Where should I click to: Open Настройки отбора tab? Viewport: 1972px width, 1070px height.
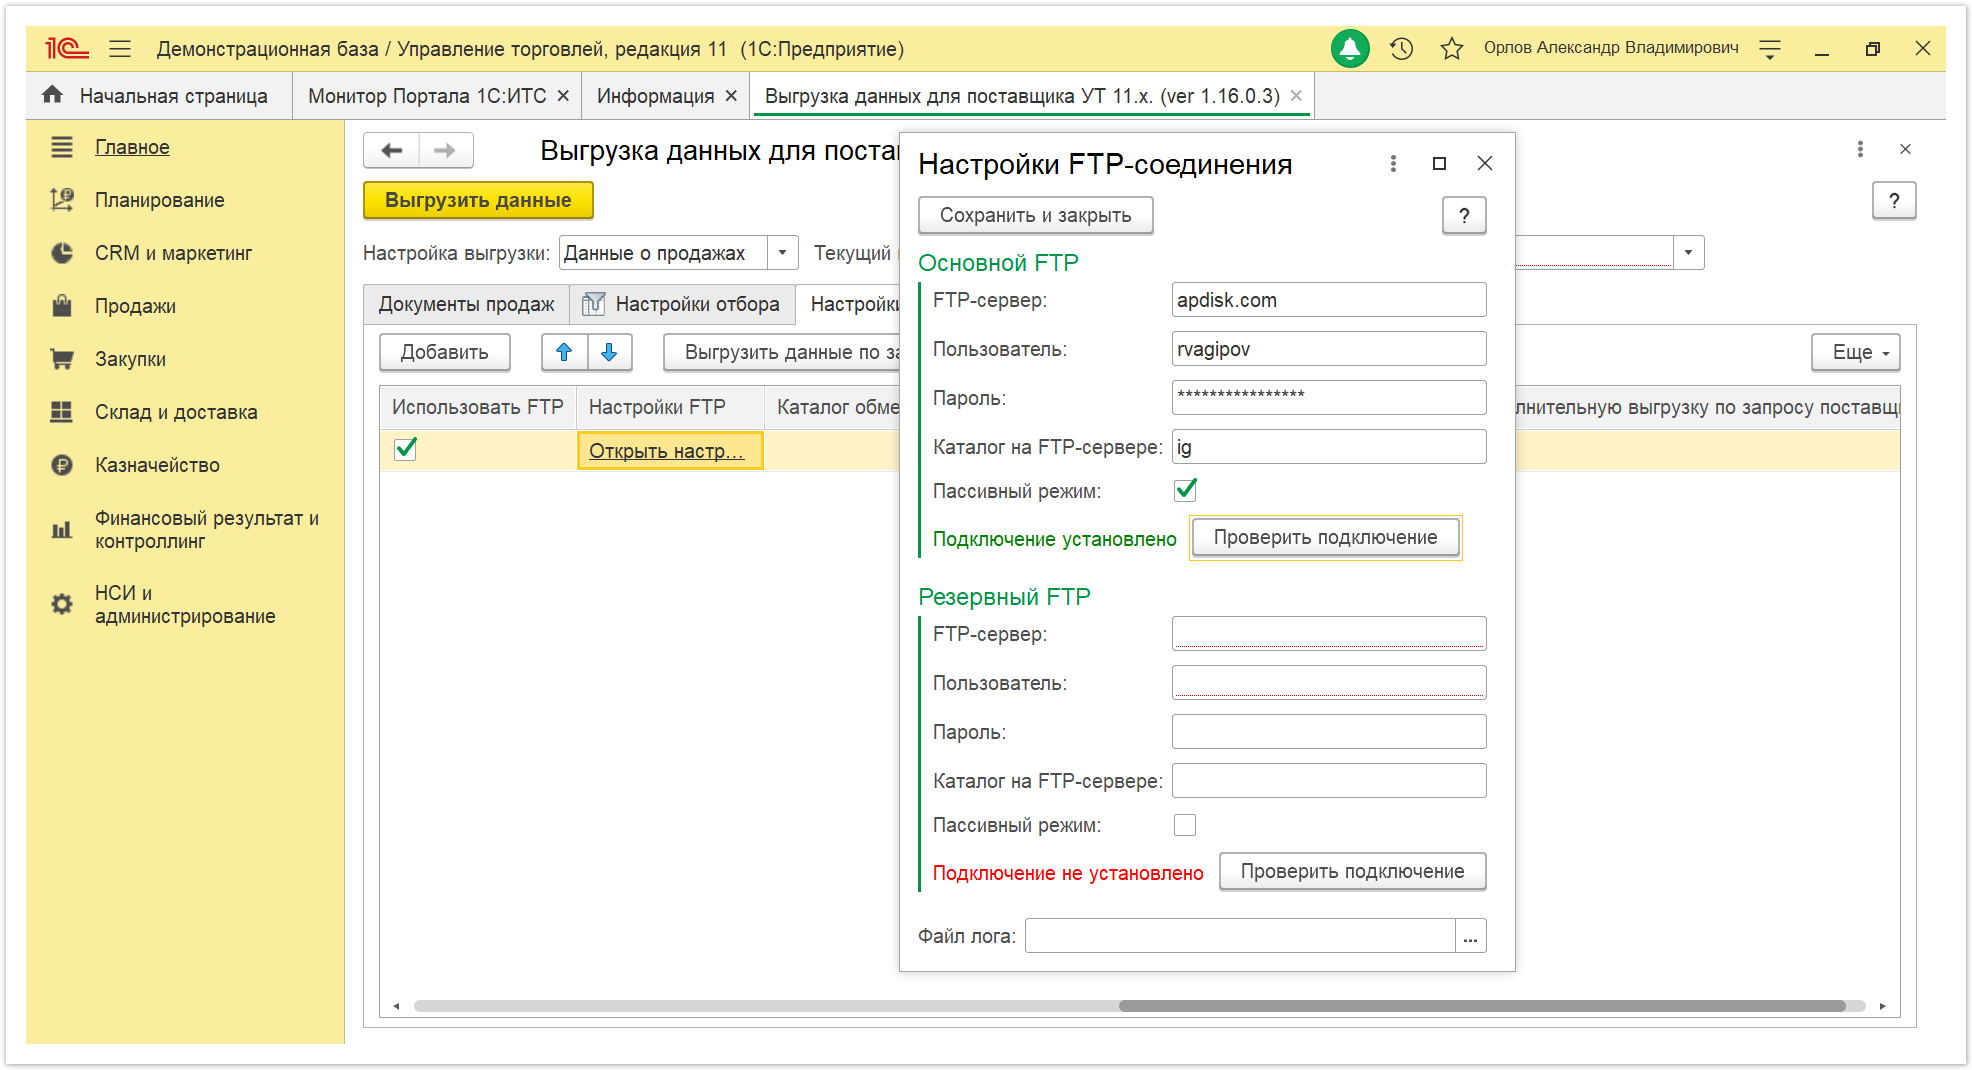click(x=682, y=304)
